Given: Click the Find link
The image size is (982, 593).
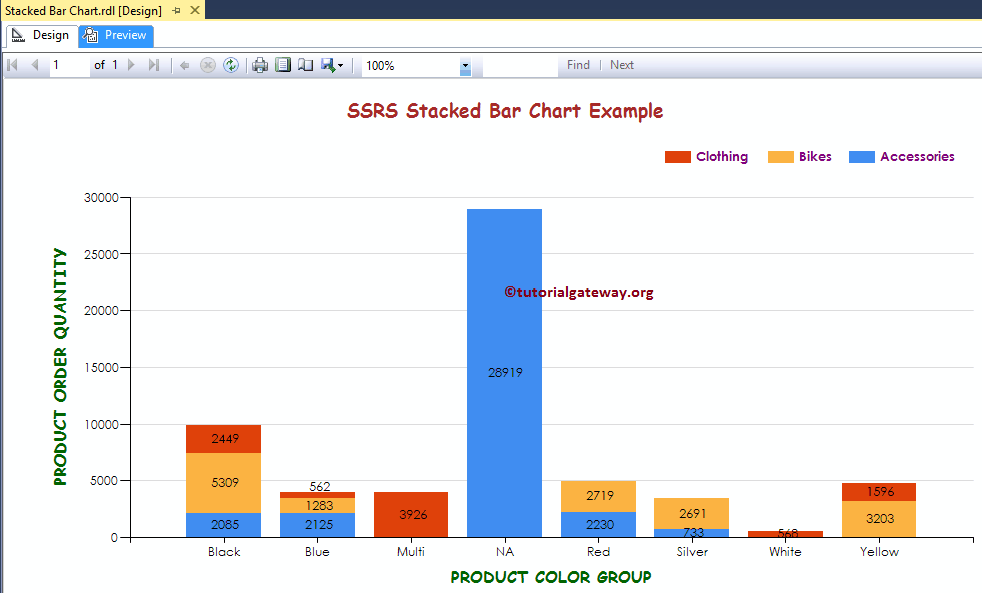Looking at the screenshot, I should [578, 64].
